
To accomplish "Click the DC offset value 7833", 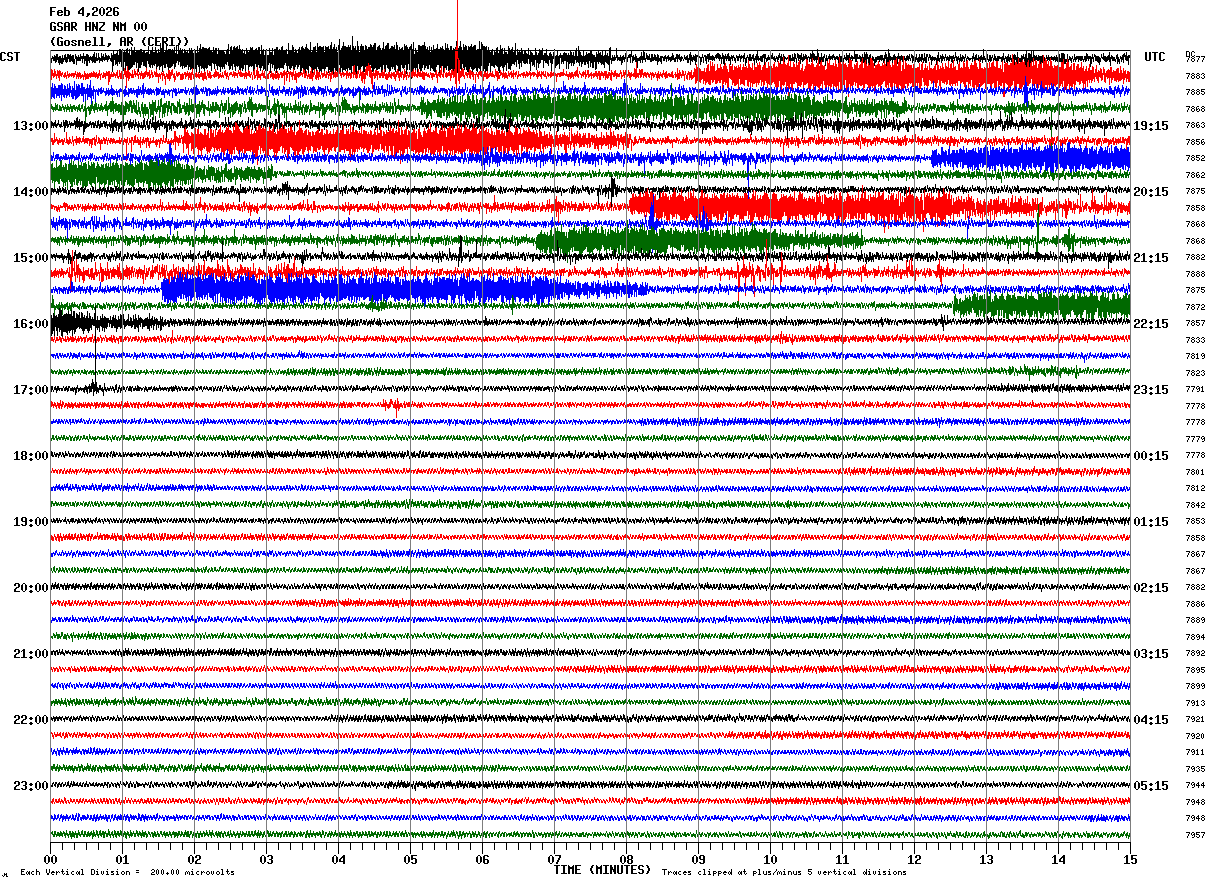I will [x=1195, y=340].
